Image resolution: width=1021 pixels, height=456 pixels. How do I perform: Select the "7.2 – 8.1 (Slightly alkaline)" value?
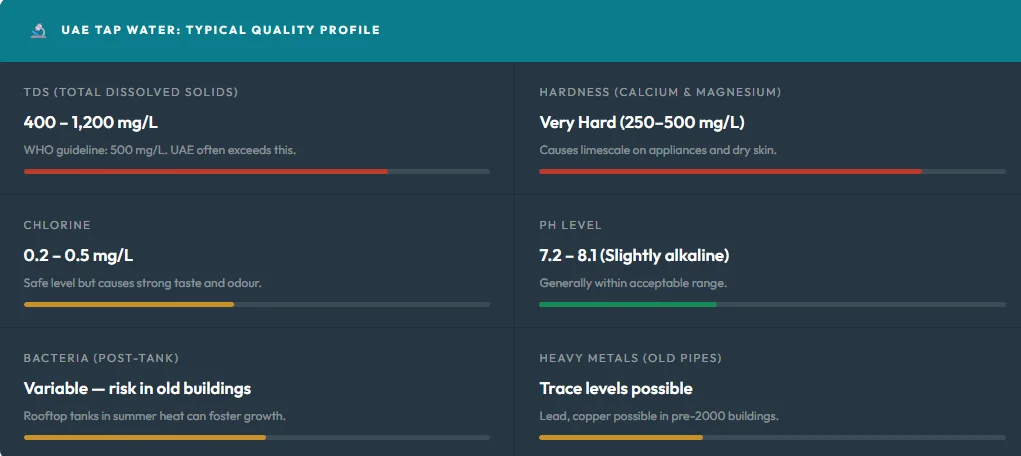coord(634,255)
